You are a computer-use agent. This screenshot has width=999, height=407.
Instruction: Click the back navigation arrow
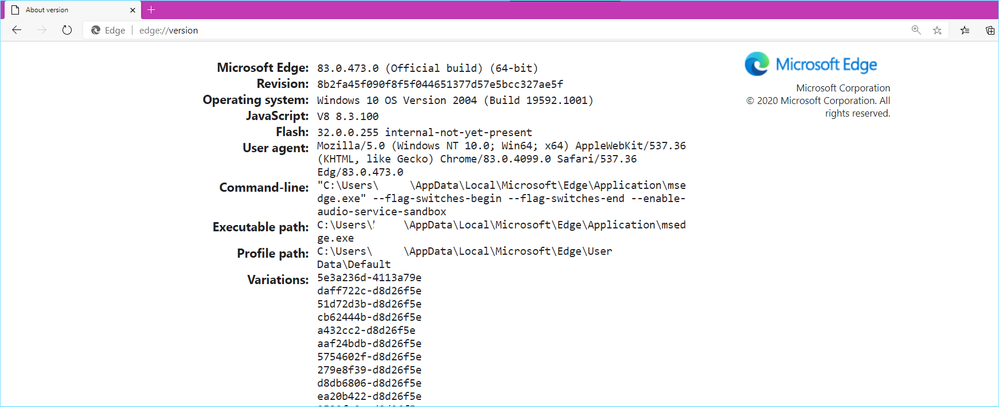(x=17, y=30)
